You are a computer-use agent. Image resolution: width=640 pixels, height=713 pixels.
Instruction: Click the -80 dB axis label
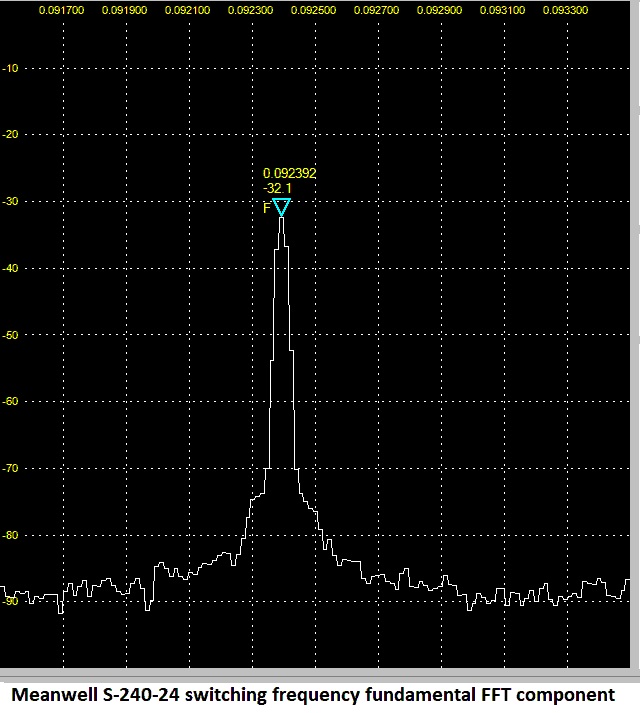10,535
